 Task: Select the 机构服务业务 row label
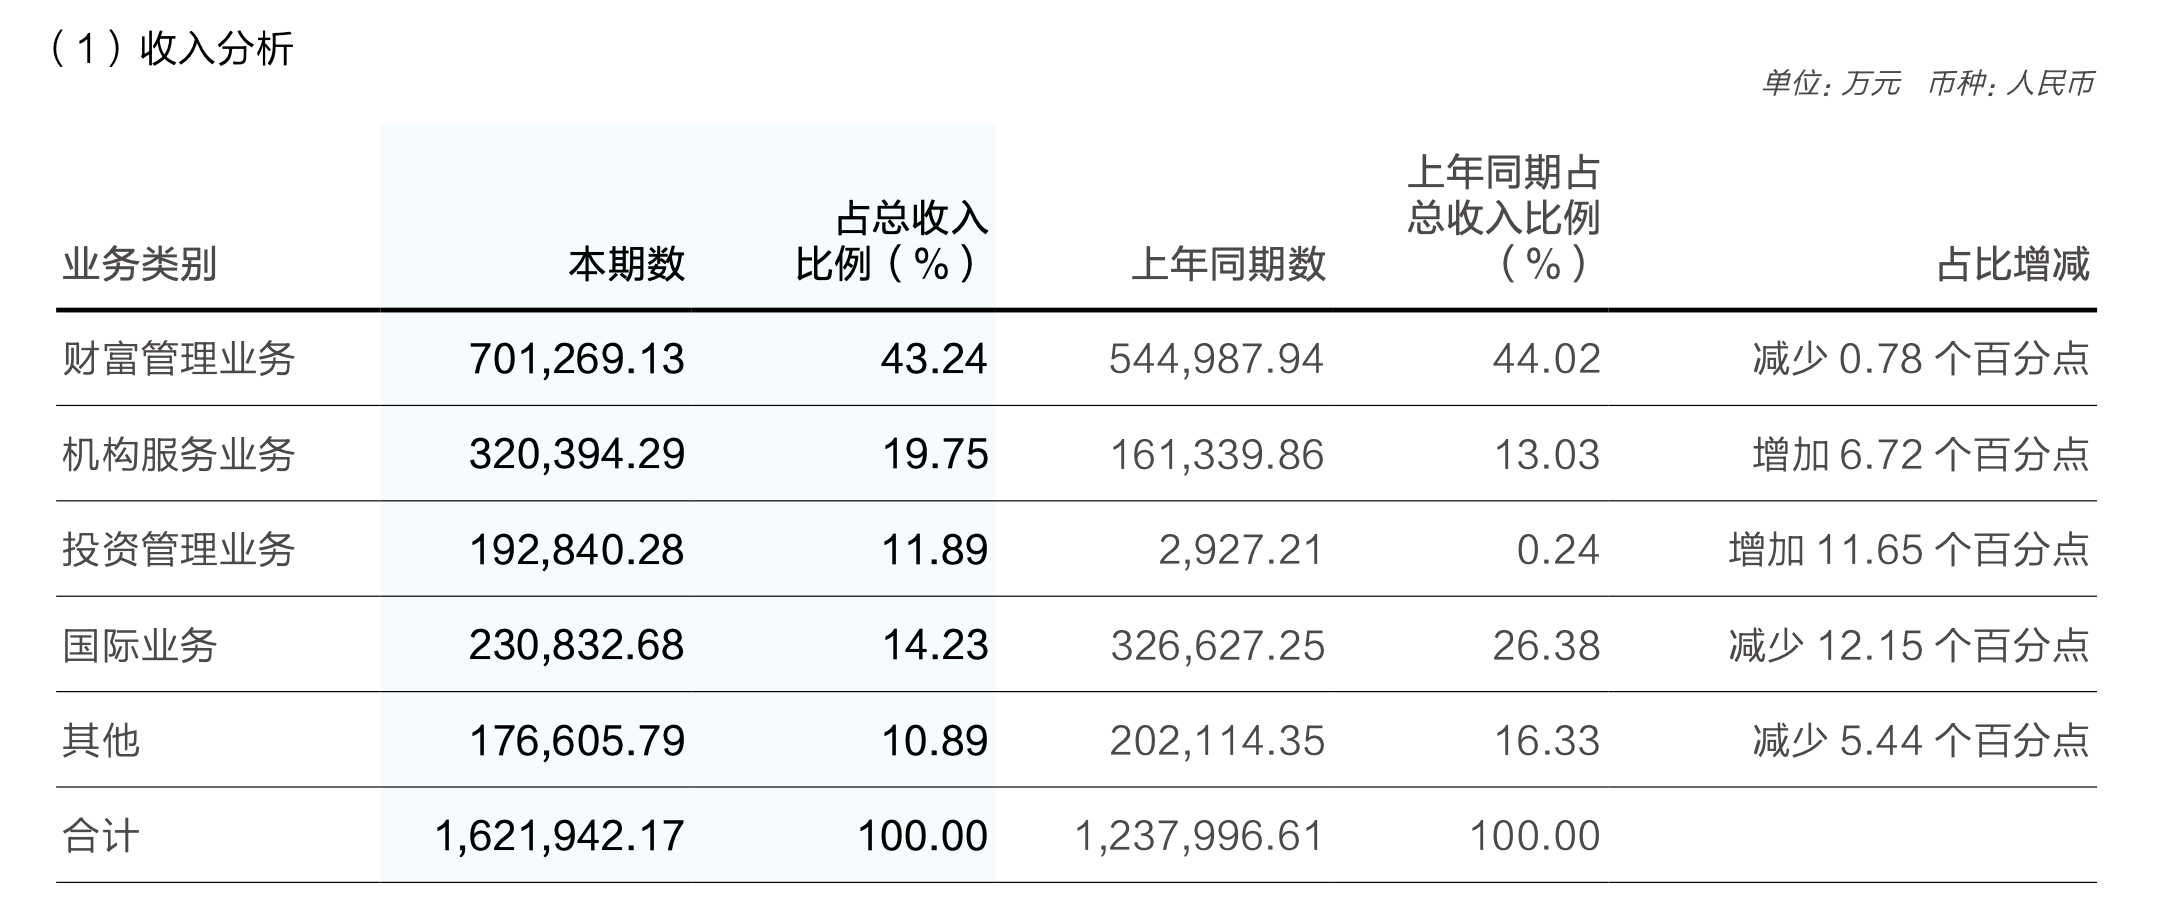tap(179, 455)
